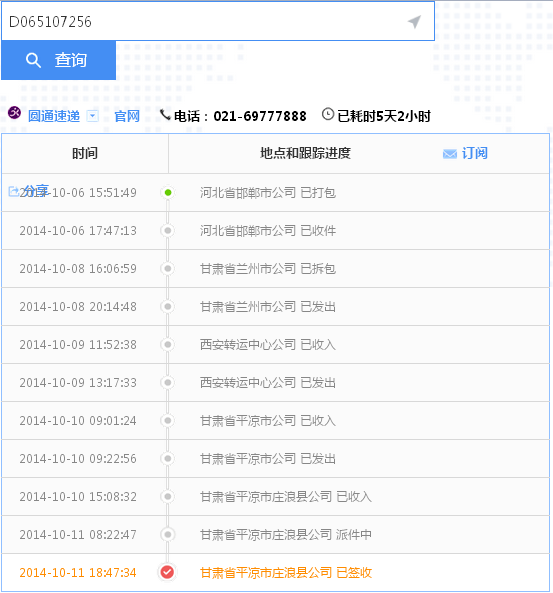Click the text 西安转运中心公司 已发出
The width and height of the screenshot is (553, 593).
coord(268,383)
